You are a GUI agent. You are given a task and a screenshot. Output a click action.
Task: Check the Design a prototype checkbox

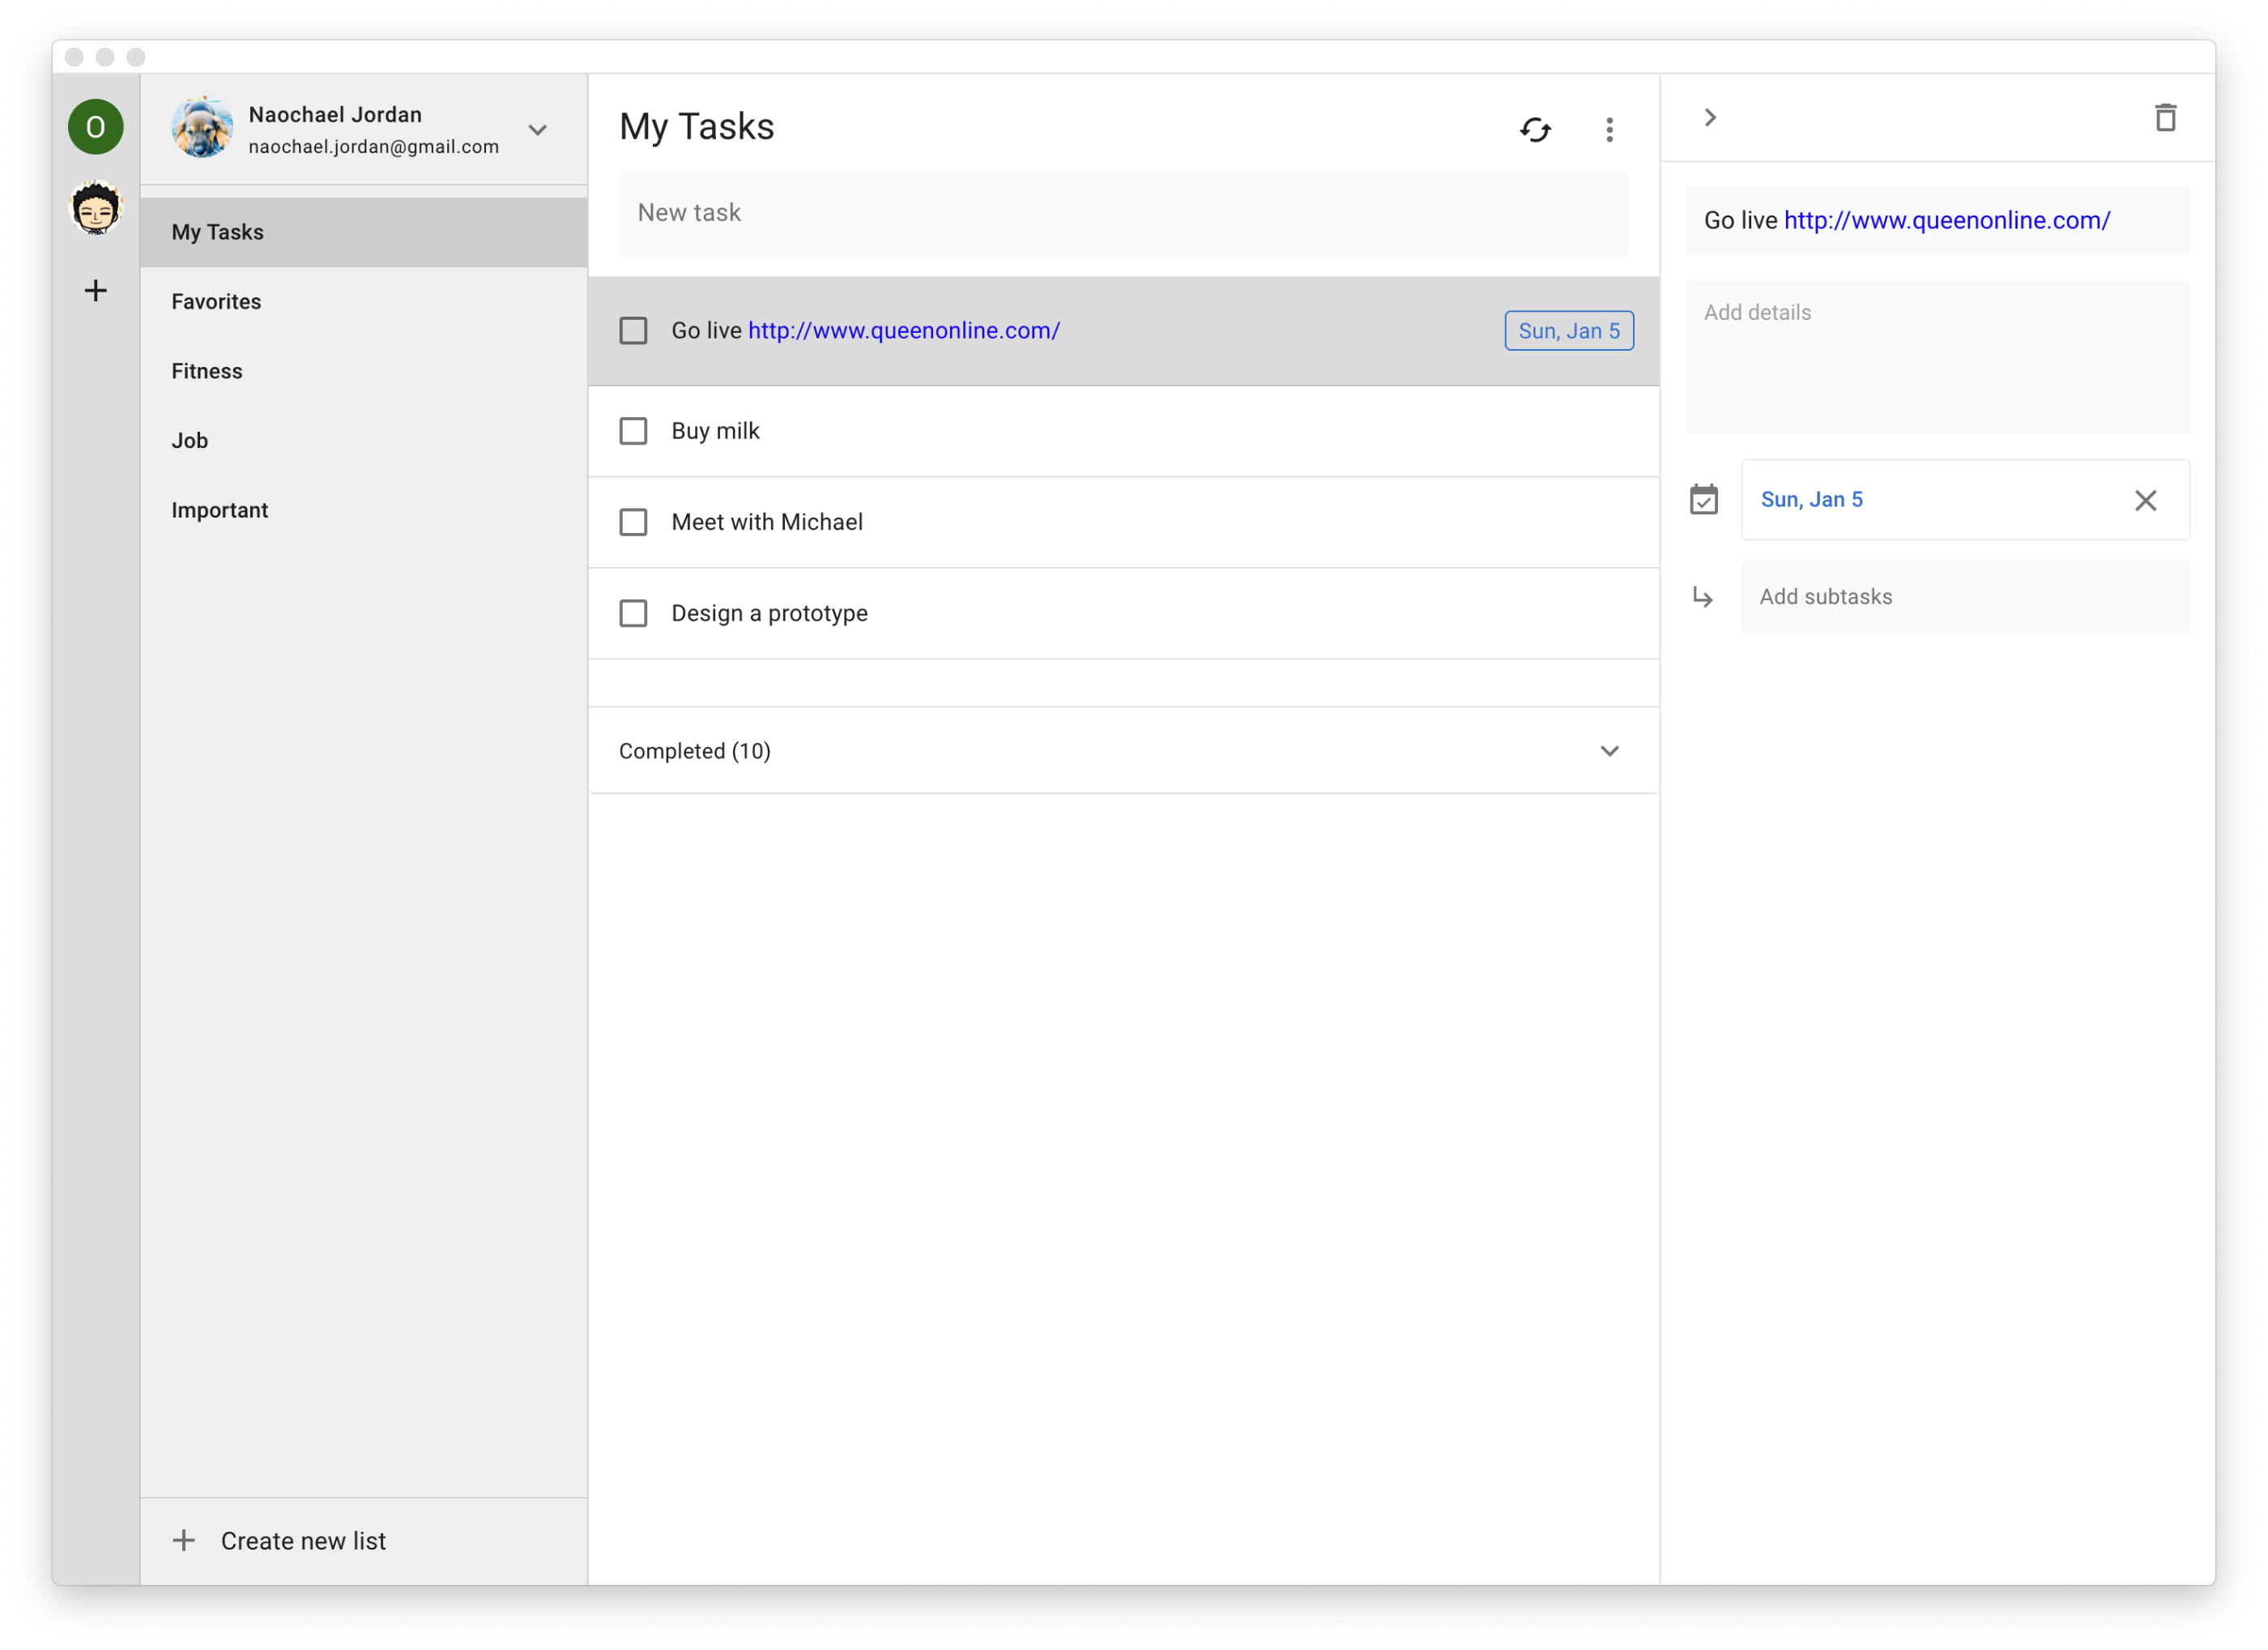[x=633, y=613]
